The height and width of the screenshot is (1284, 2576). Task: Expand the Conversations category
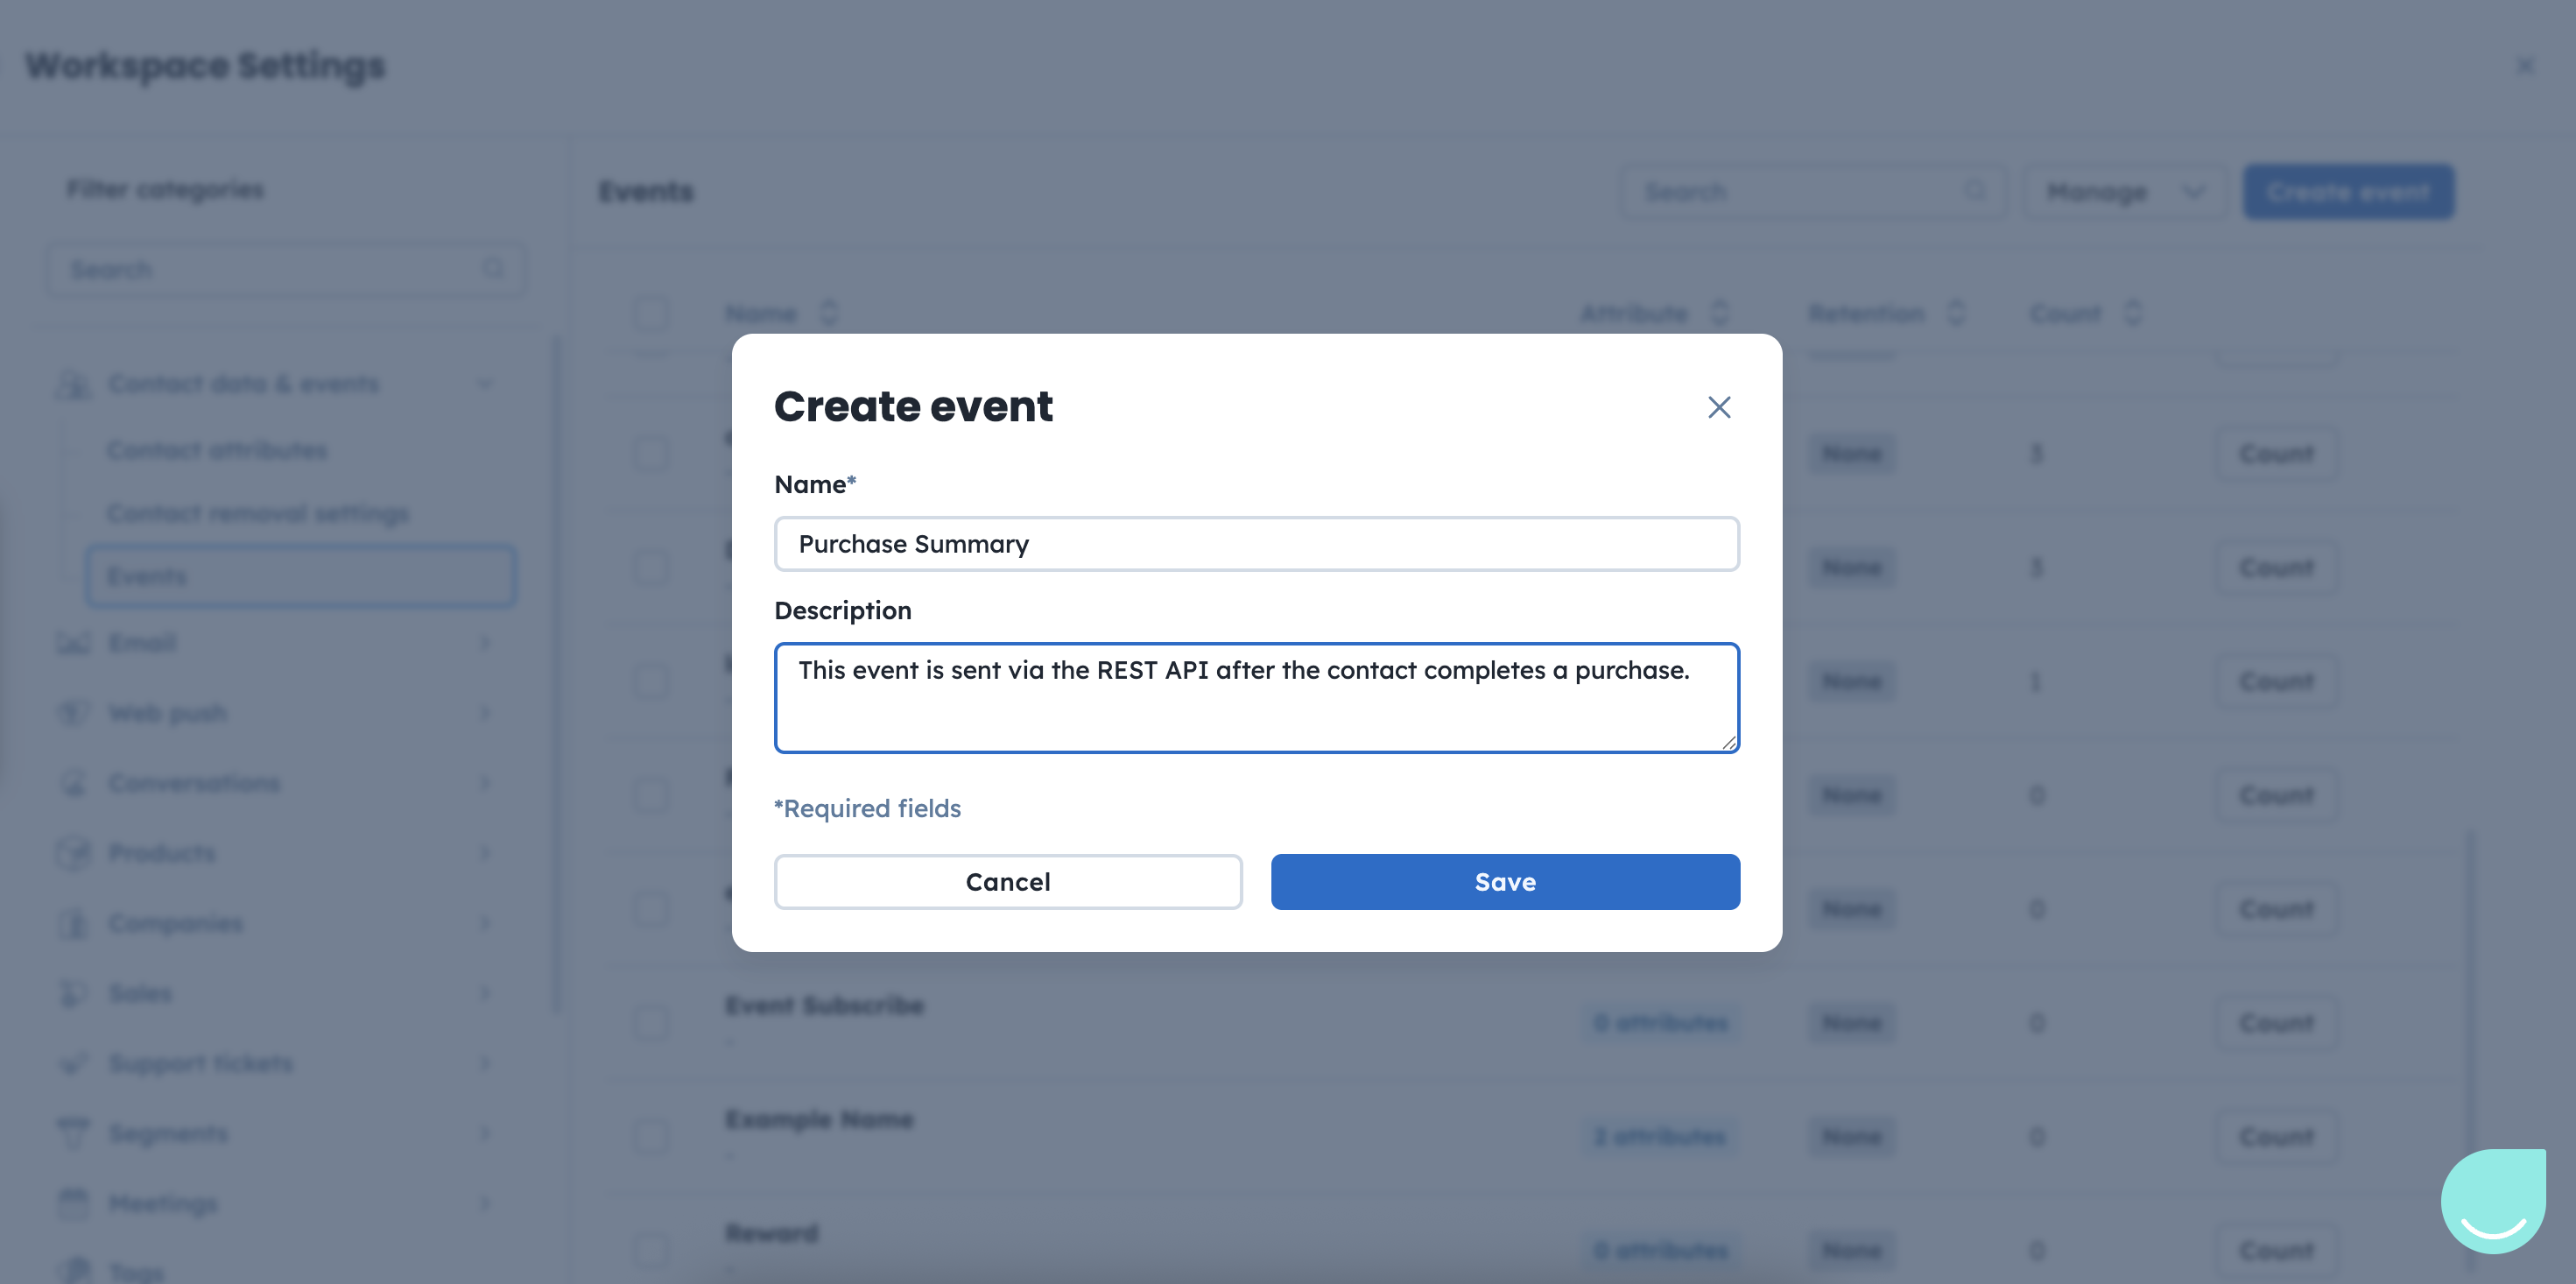click(x=485, y=783)
